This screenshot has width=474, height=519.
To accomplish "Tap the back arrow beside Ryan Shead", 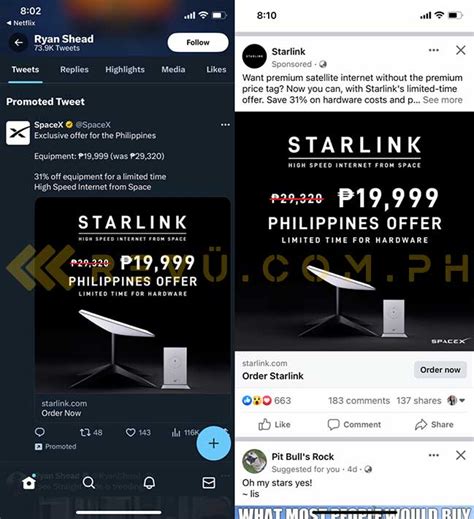I will tap(18, 43).
